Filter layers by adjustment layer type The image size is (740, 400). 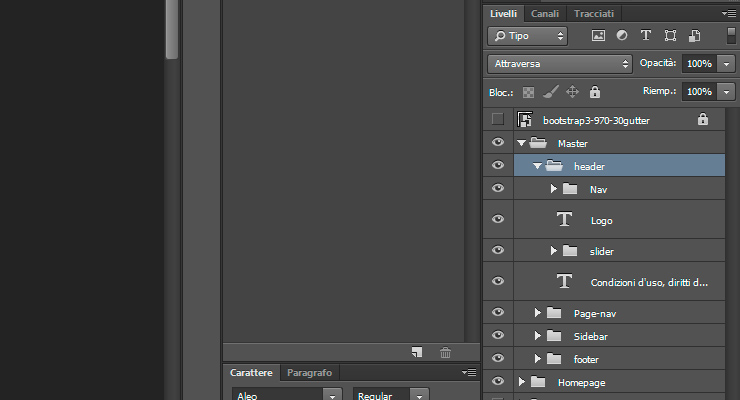622,35
